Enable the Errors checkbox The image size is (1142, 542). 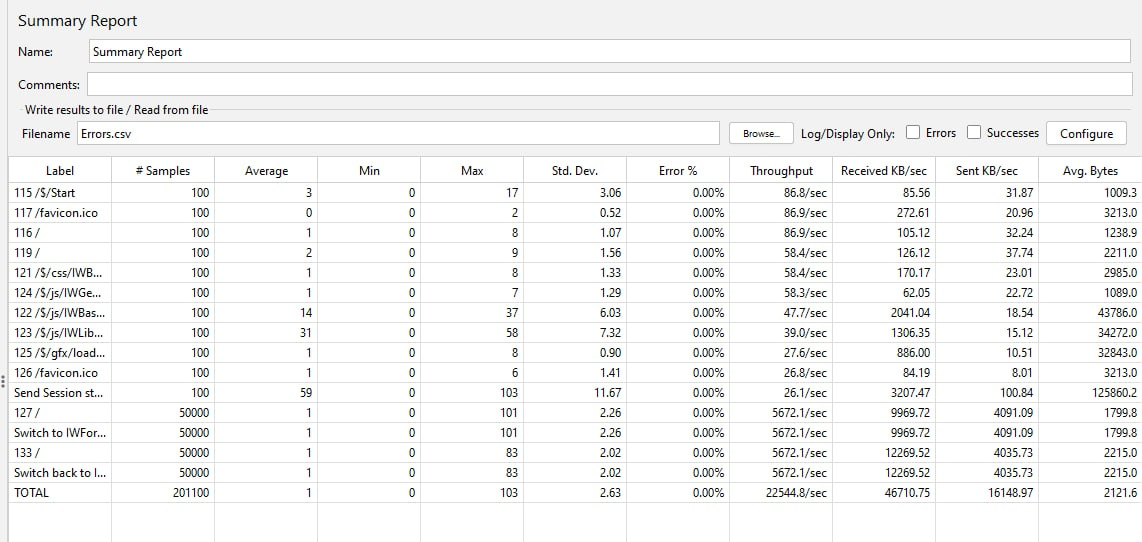[913, 132]
